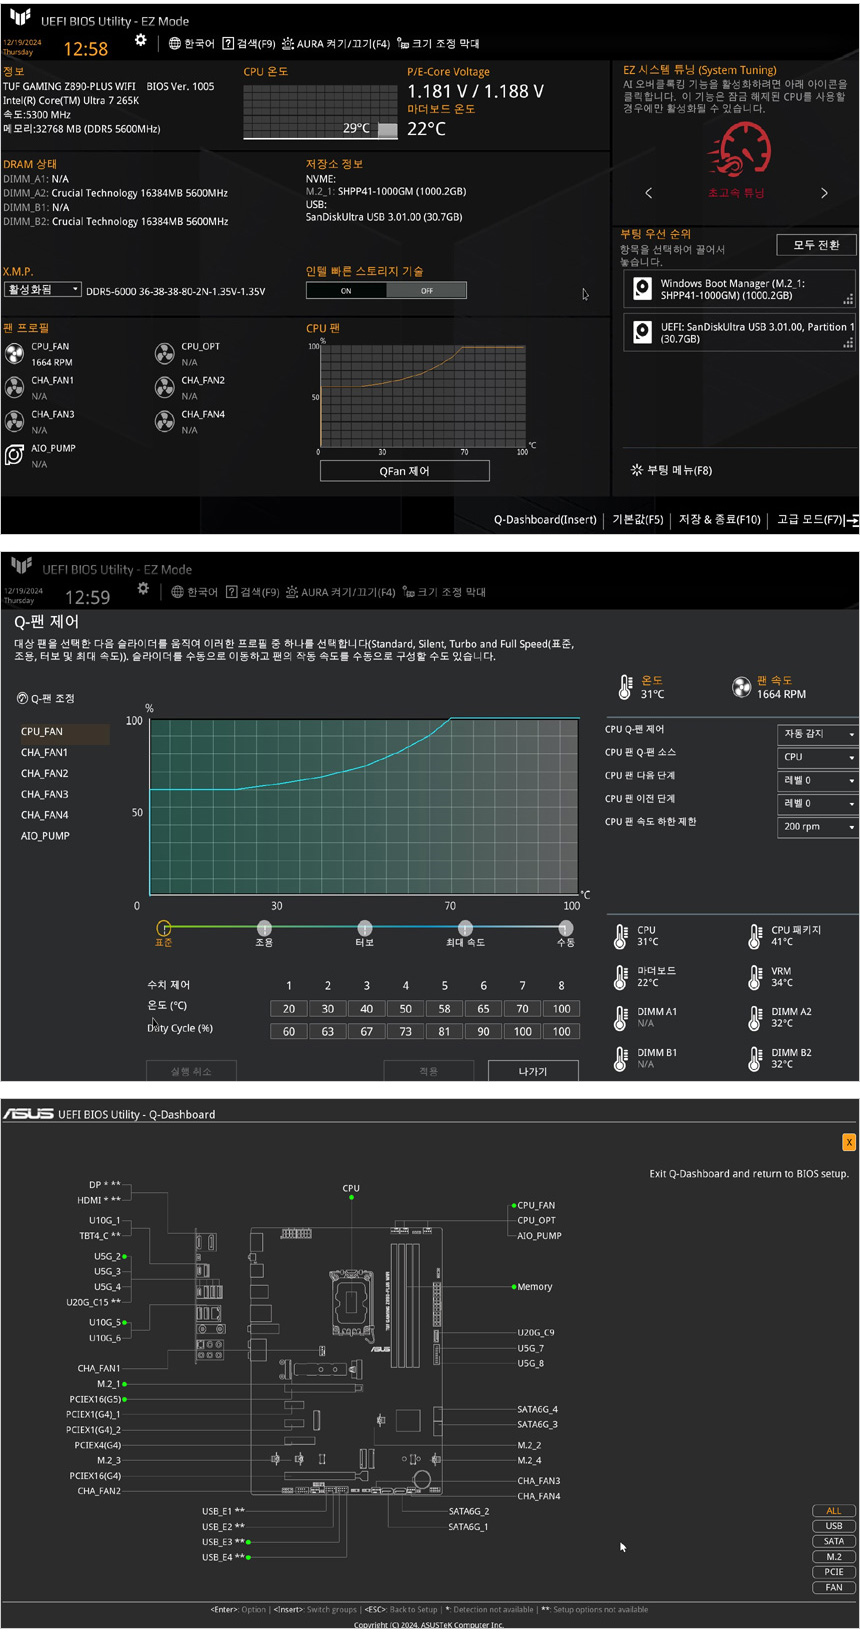Viewport: 860px width, 1632px height.
Task: Open the X.M.P. 활성화됨 dropdown
Action: point(43,290)
